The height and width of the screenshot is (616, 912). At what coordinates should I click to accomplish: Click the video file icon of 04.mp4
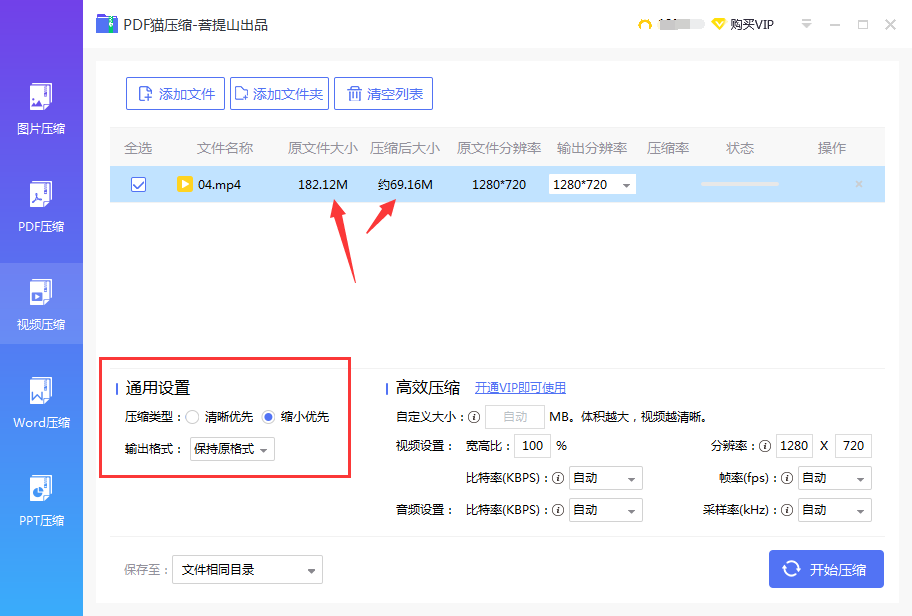tap(184, 184)
